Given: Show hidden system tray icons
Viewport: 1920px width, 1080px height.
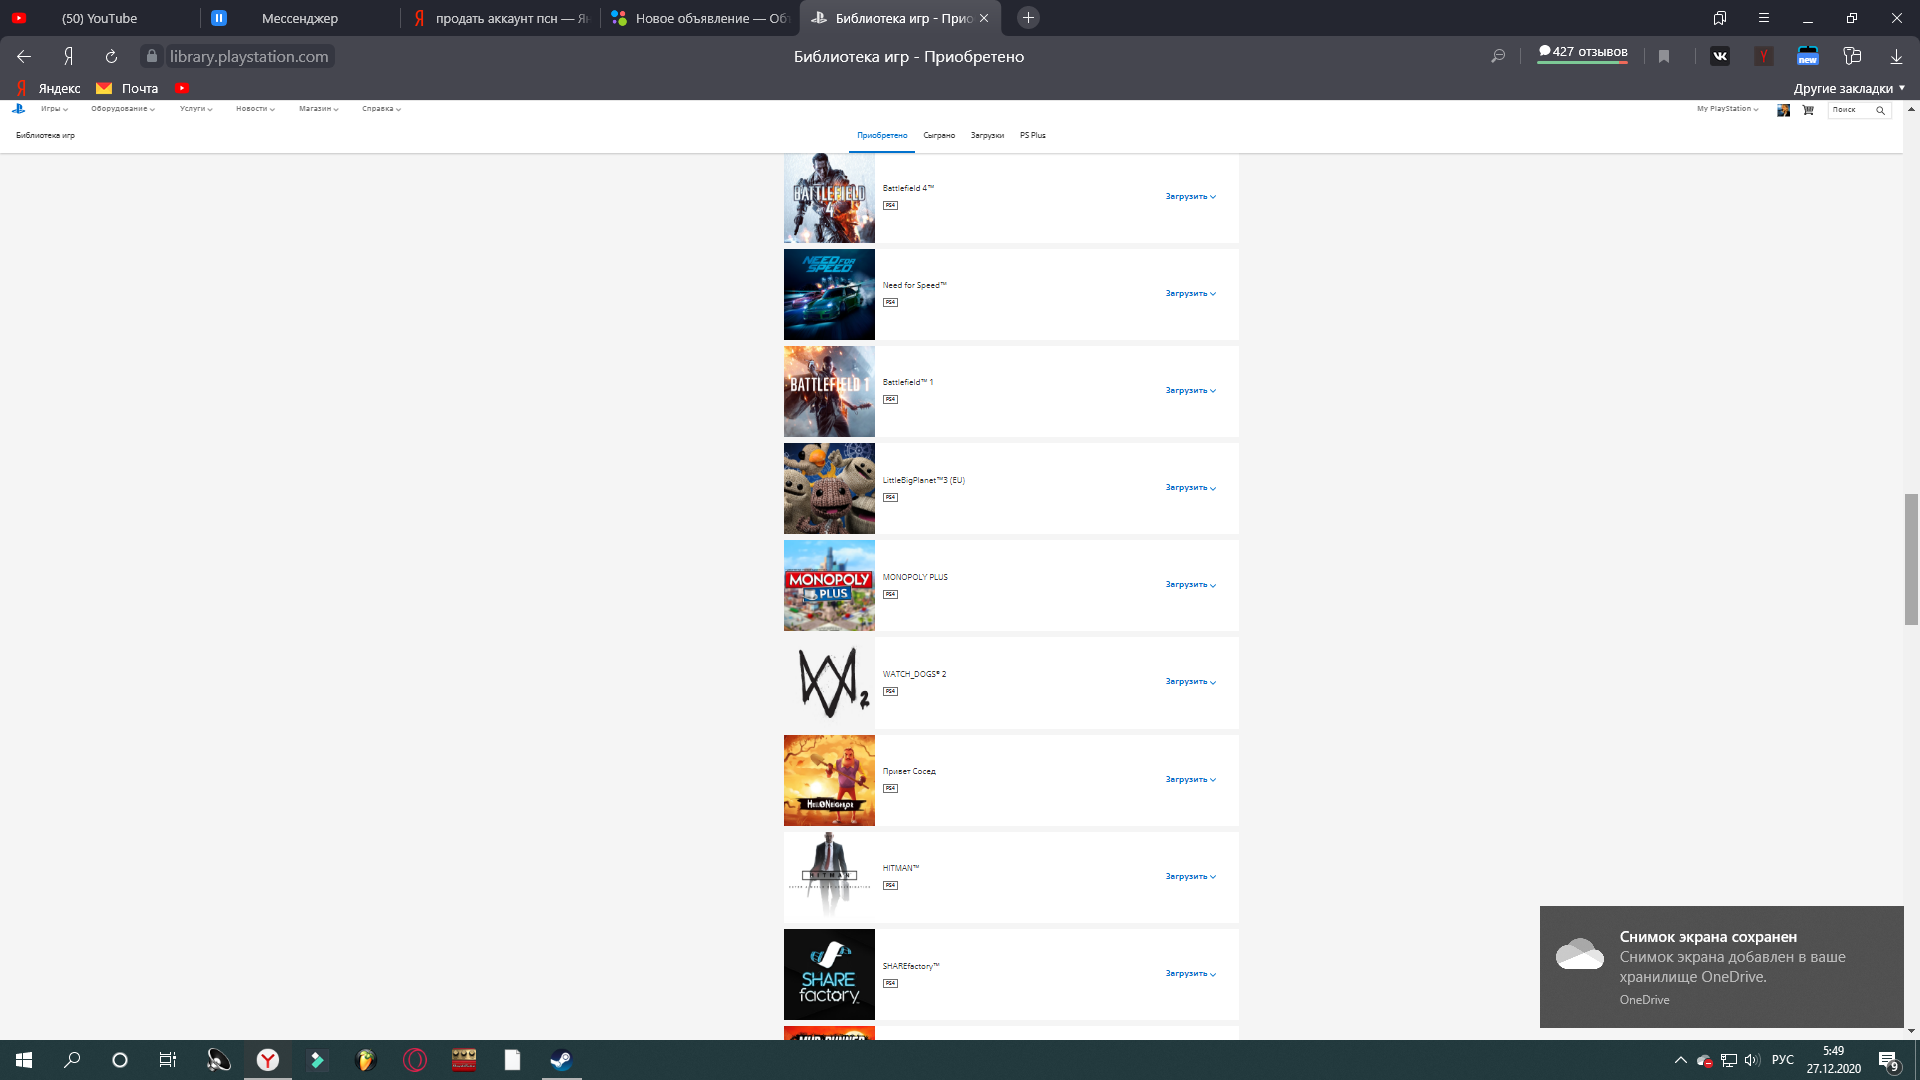Looking at the screenshot, I should (x=1681, y=1060).
